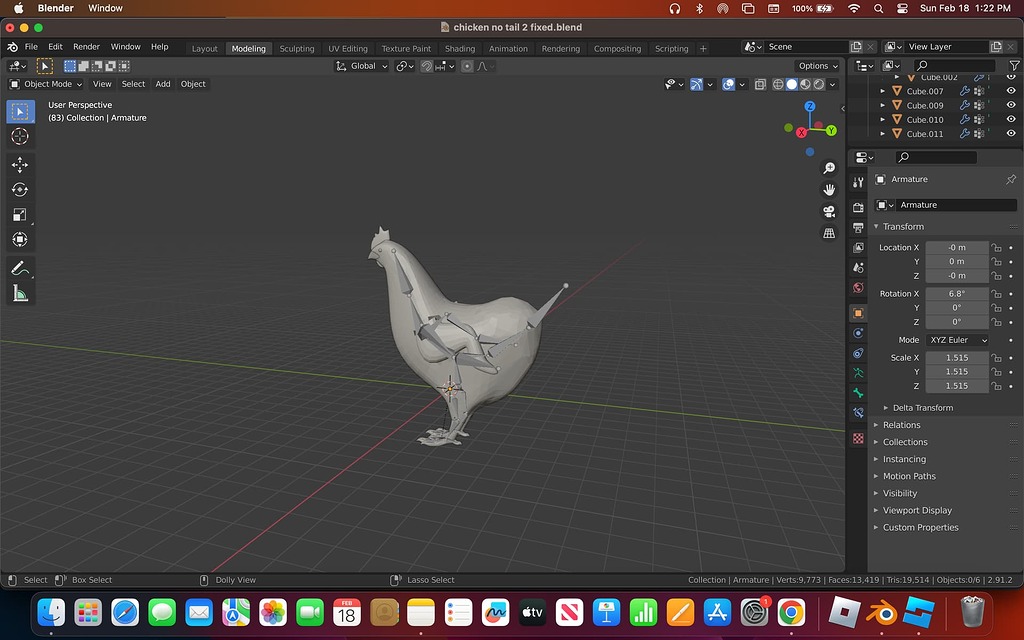Open the Edit menu
1024x640 pixels.
click(55, 46)
